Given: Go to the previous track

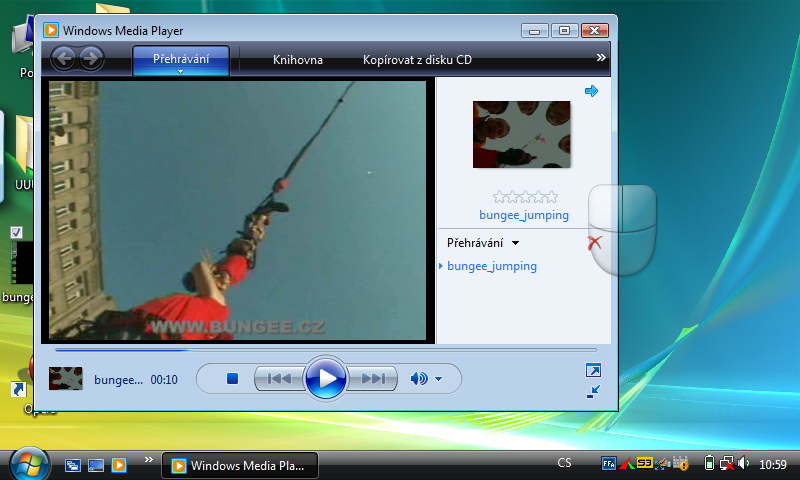Looking at the screenshot, I should (x=279, y=378).
